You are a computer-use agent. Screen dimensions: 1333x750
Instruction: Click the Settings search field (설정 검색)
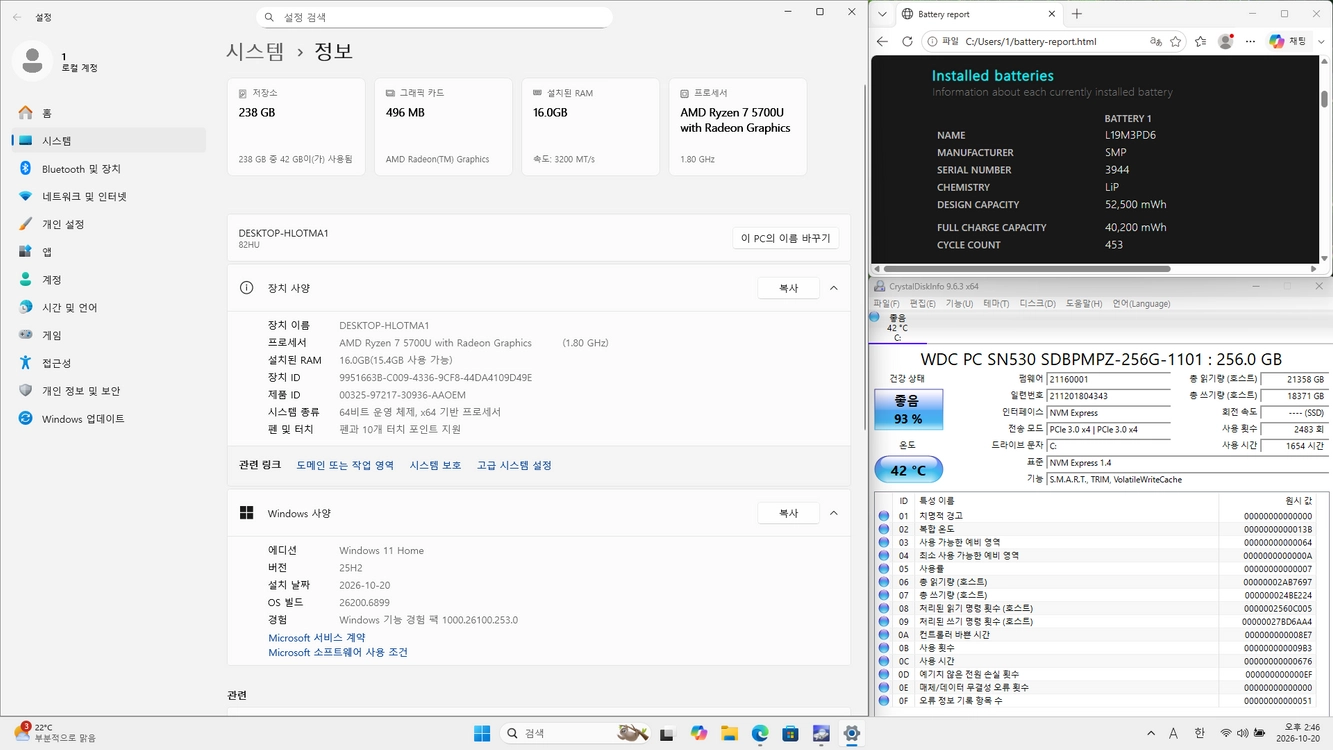pyautogui.click(x=434, y=17)
